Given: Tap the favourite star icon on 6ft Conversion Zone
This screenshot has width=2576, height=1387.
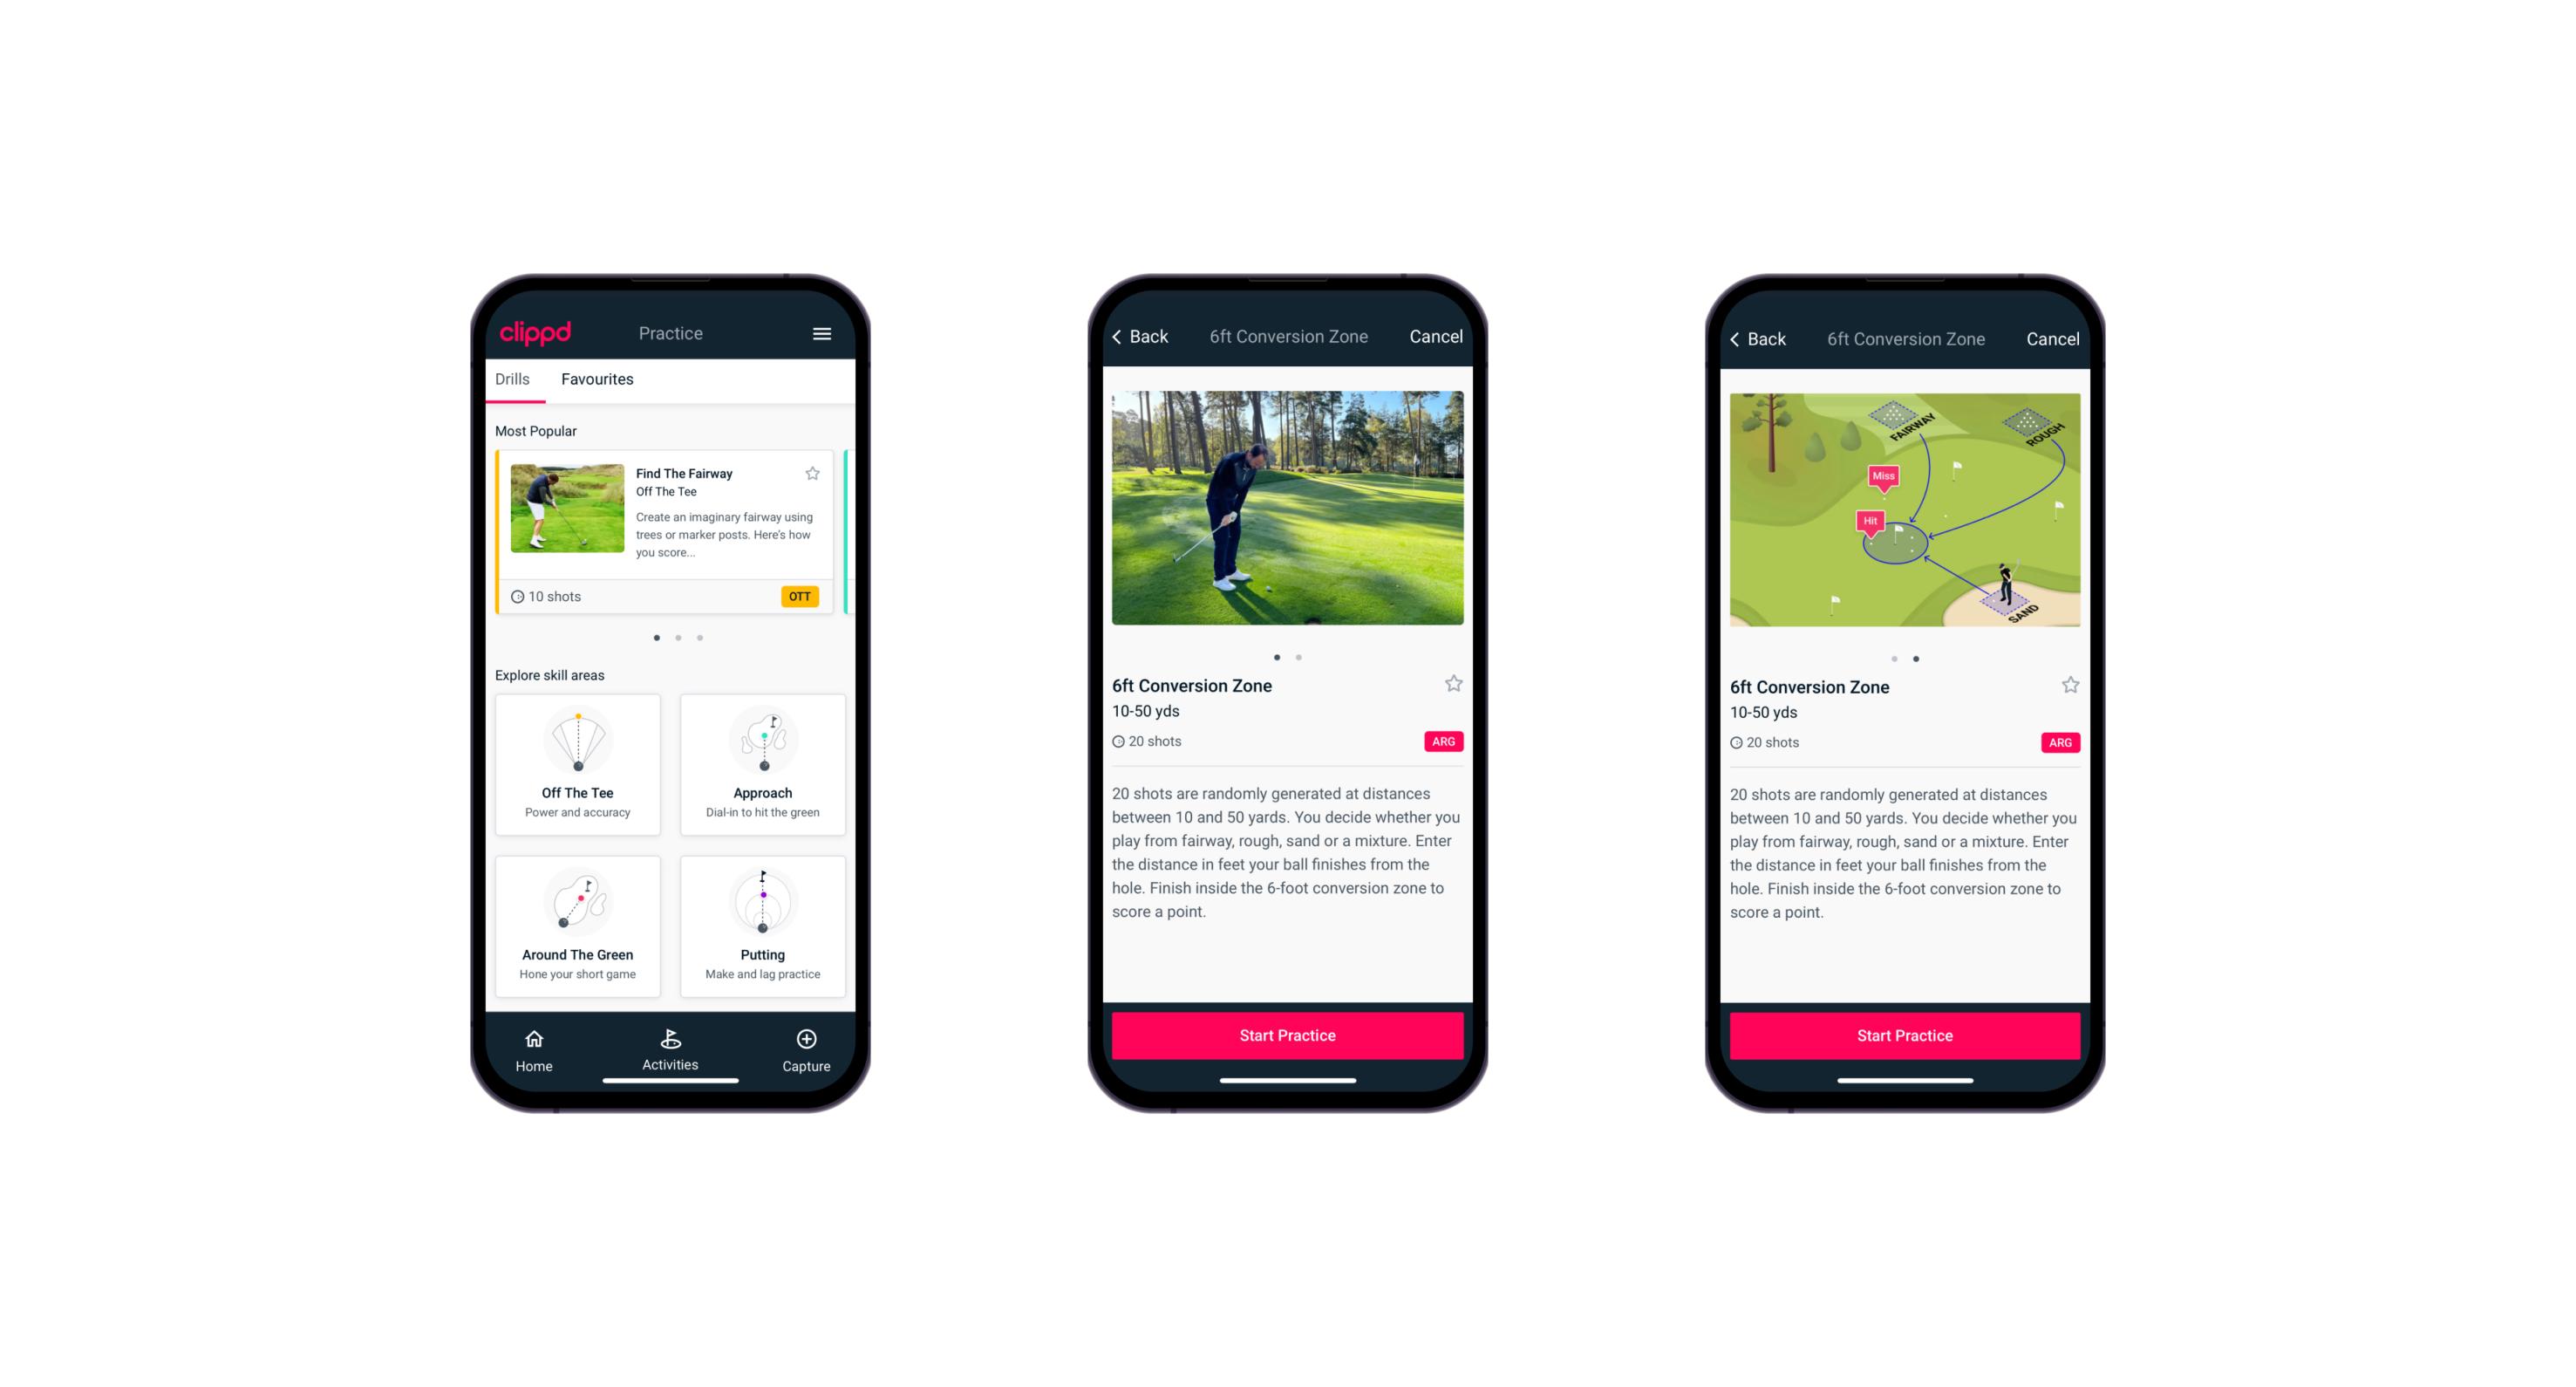Looking at the screenshot, I should pos(1456,687).
